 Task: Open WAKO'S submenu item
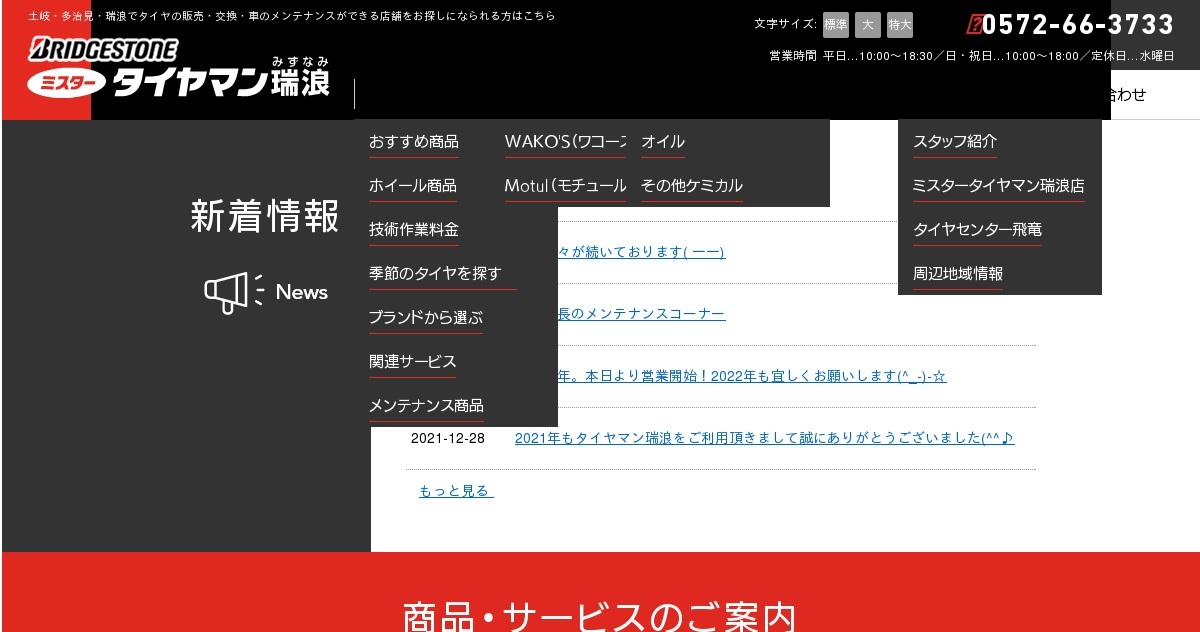click(x=565, y=142)
